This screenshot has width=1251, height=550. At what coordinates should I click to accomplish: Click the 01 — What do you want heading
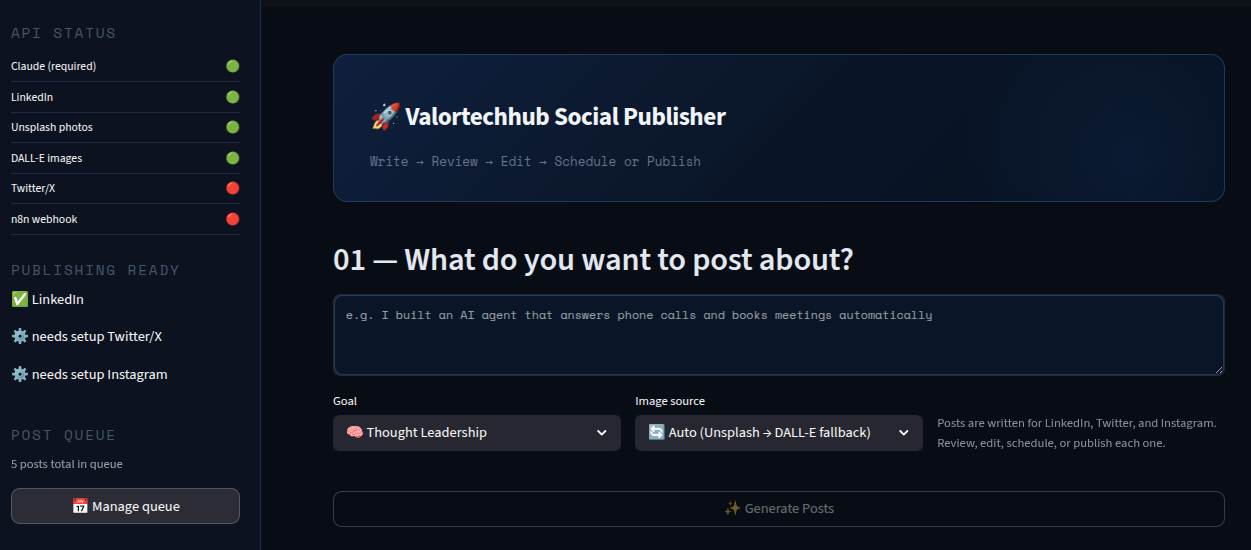(593, 260)
